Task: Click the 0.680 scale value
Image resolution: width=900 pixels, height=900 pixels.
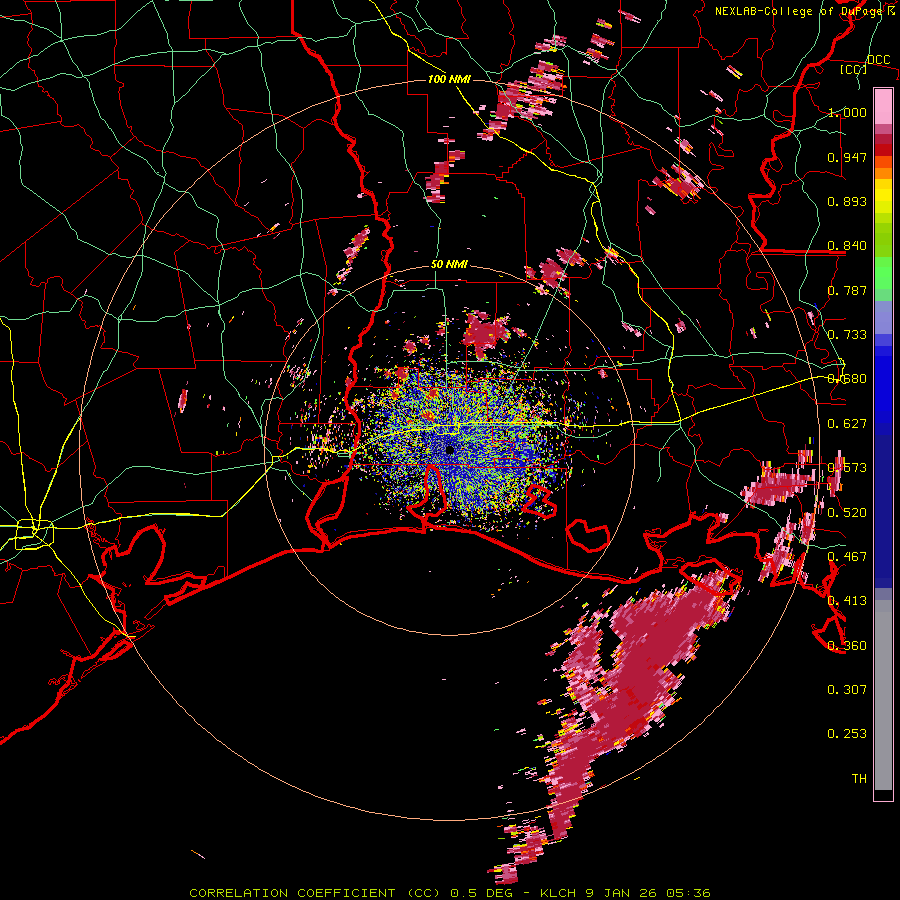Action: (x=847, y=379)
